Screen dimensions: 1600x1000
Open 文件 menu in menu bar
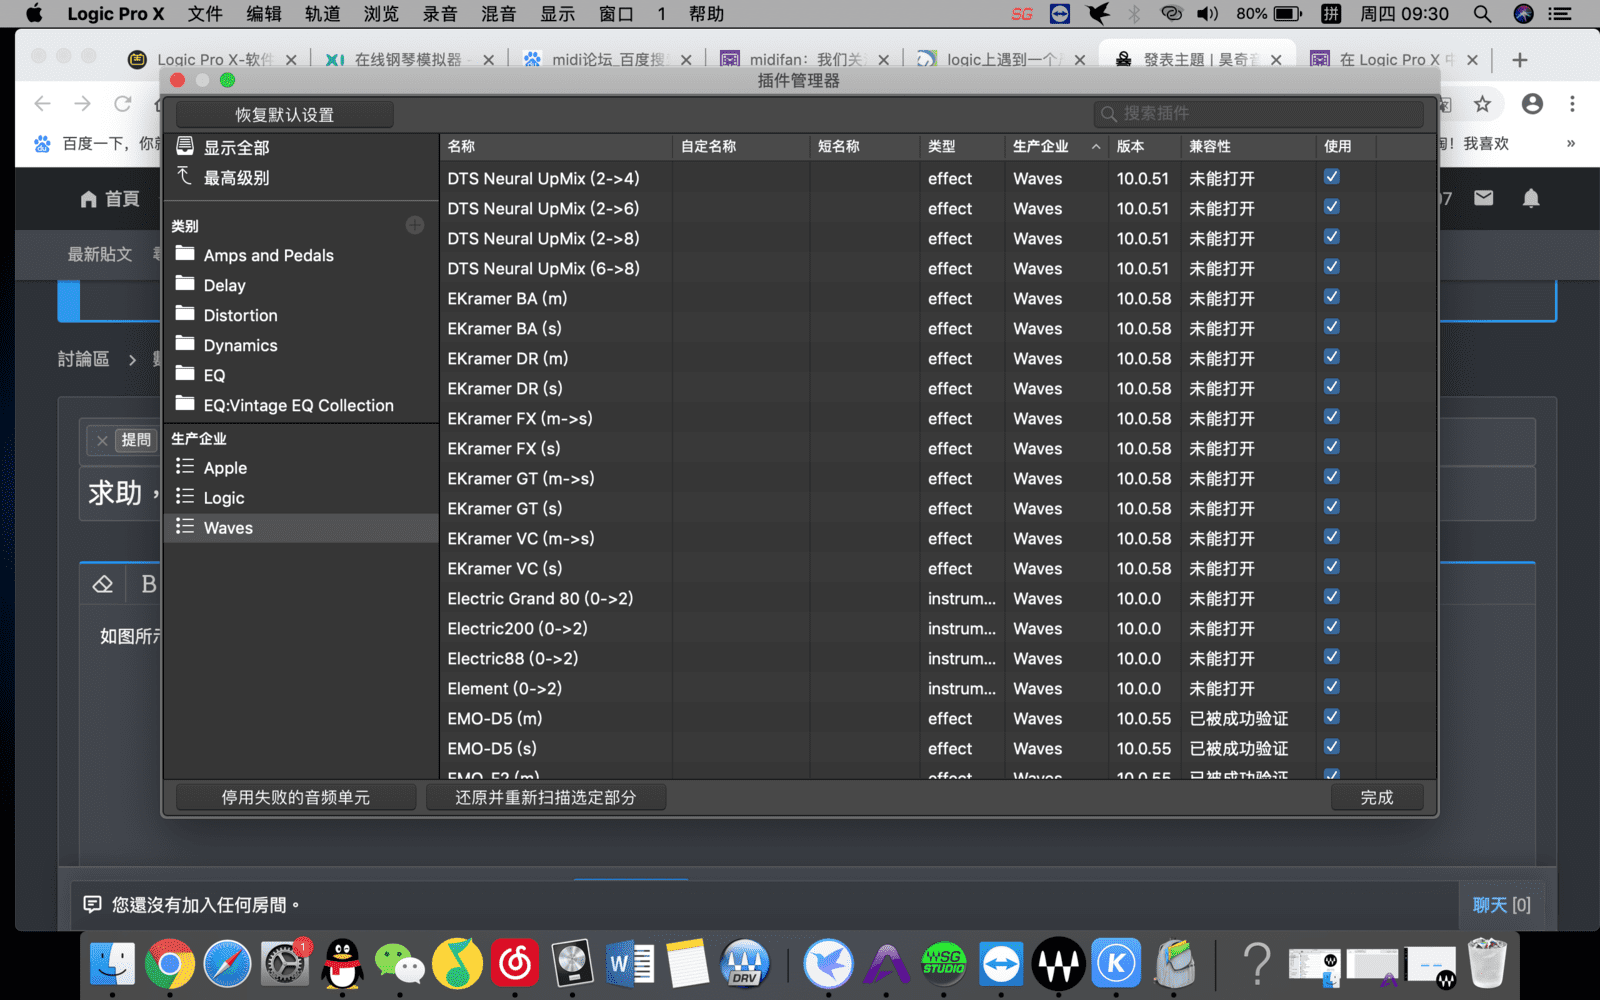[x=205, y=14]
